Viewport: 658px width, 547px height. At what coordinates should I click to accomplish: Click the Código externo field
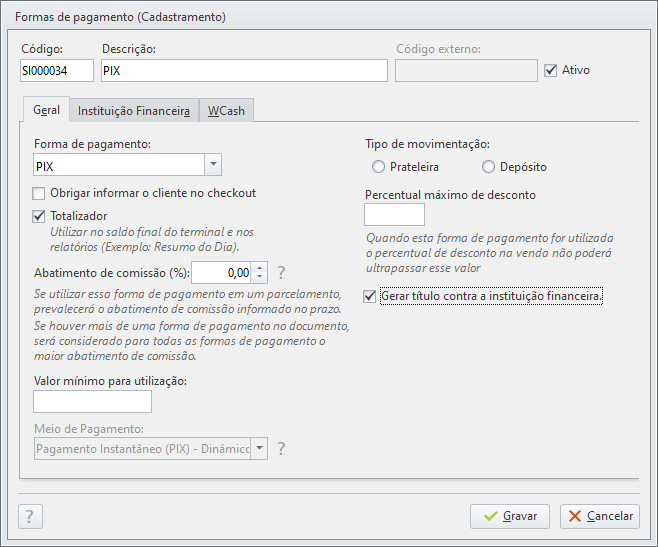(466, 71)
